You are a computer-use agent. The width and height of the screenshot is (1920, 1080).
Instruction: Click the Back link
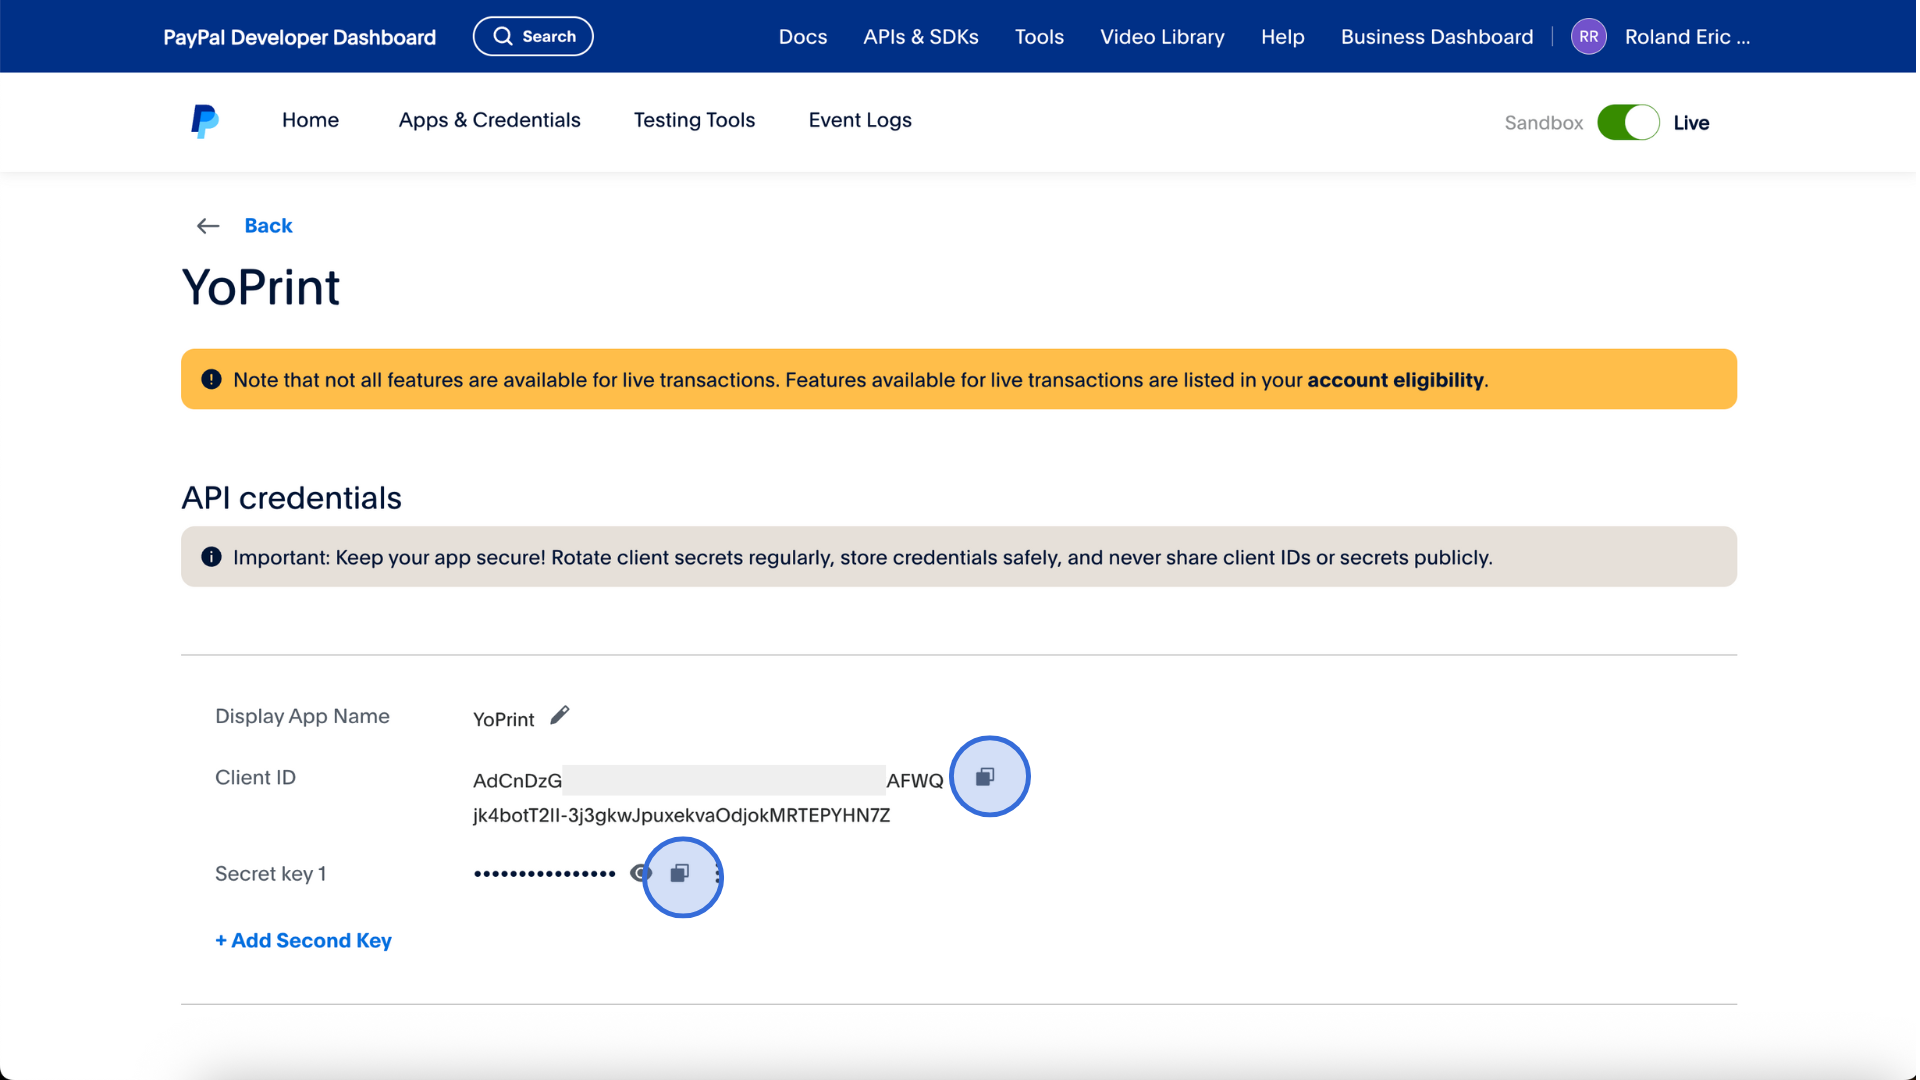point(268,226)
